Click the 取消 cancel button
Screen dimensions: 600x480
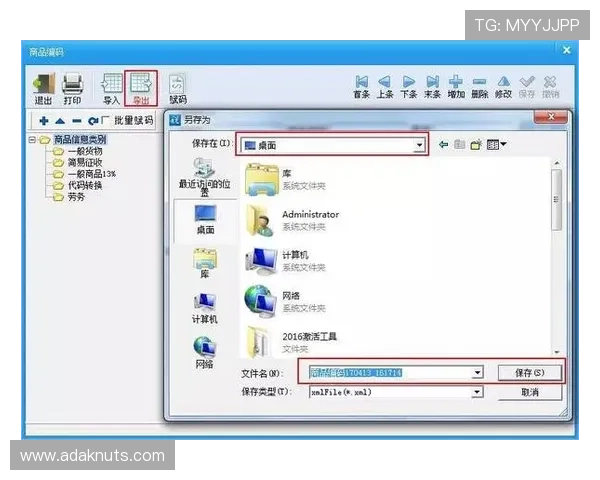point(529,392)
